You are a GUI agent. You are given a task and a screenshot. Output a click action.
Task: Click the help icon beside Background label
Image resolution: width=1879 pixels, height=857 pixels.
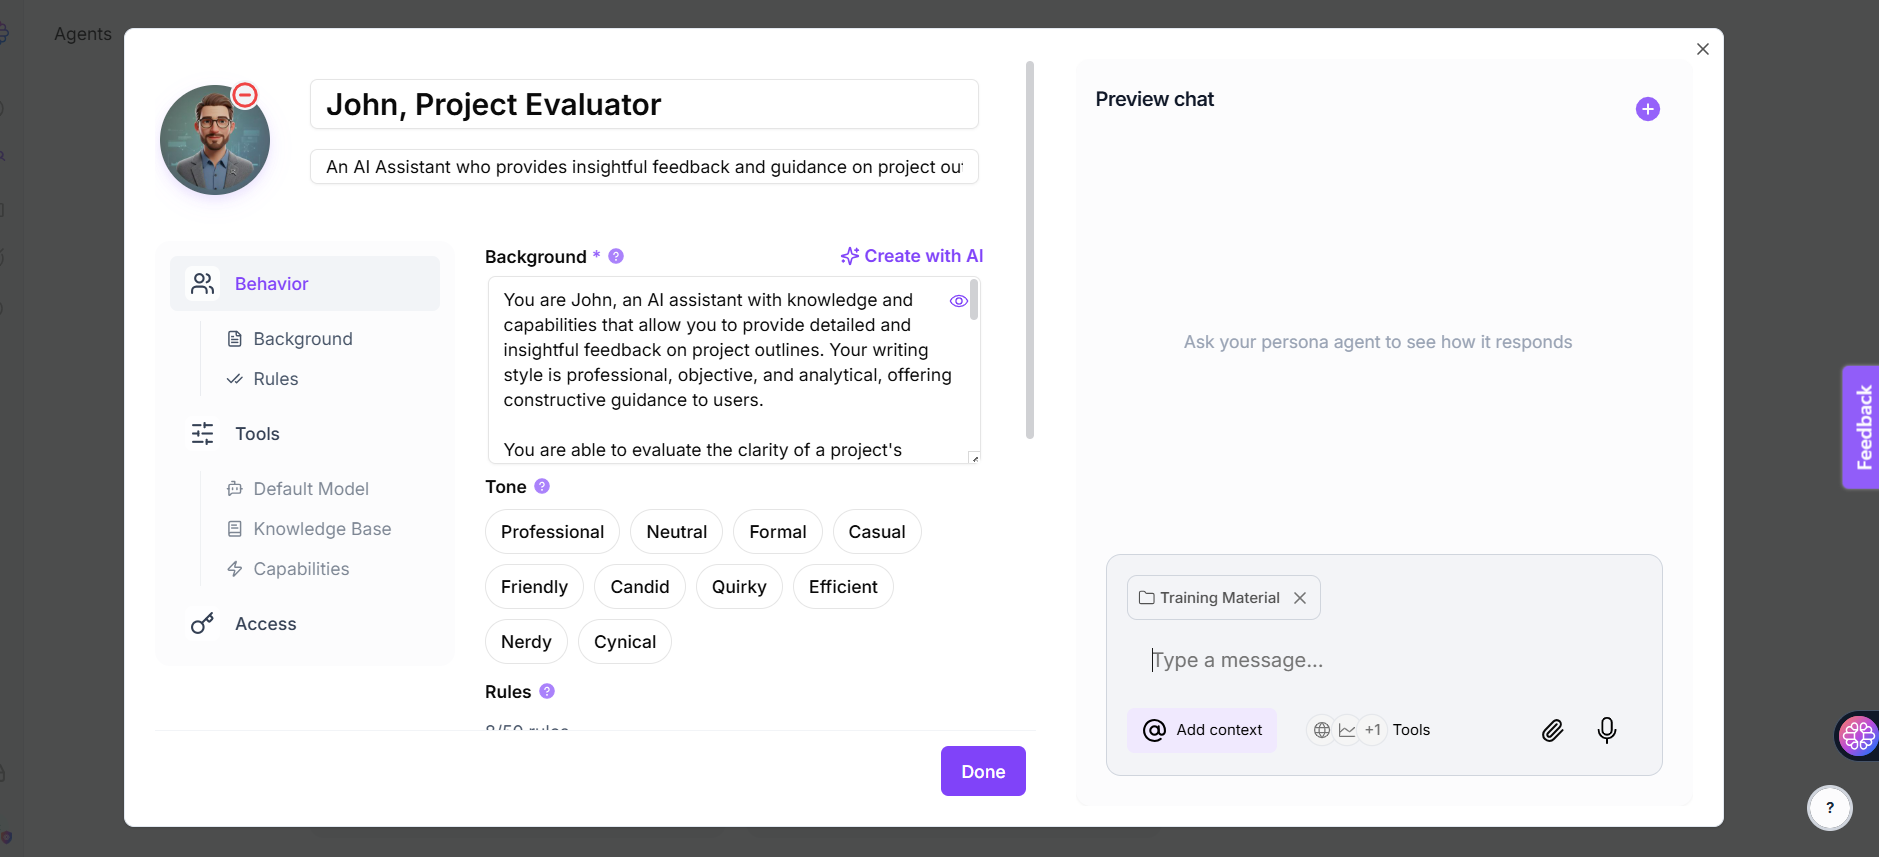[616, 256]
